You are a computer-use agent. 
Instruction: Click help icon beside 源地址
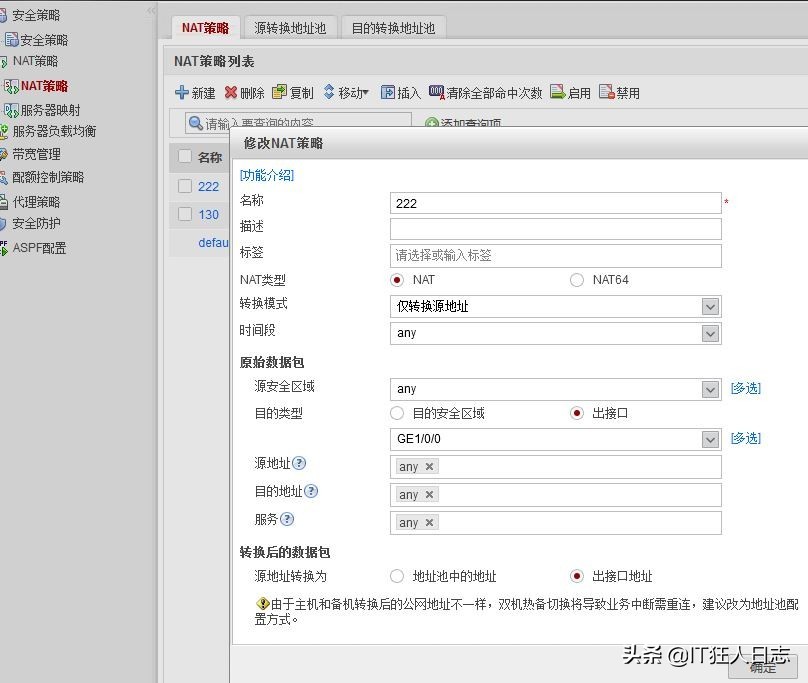tap(299, 464)
